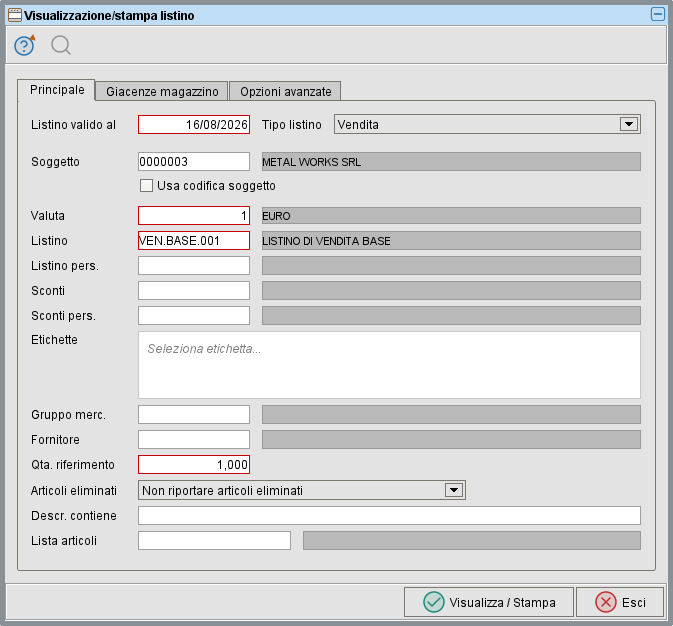This screenshot has height=626, width=673.
Task: Open the help icon in toolbar
Action: click(x=24, y=45)
